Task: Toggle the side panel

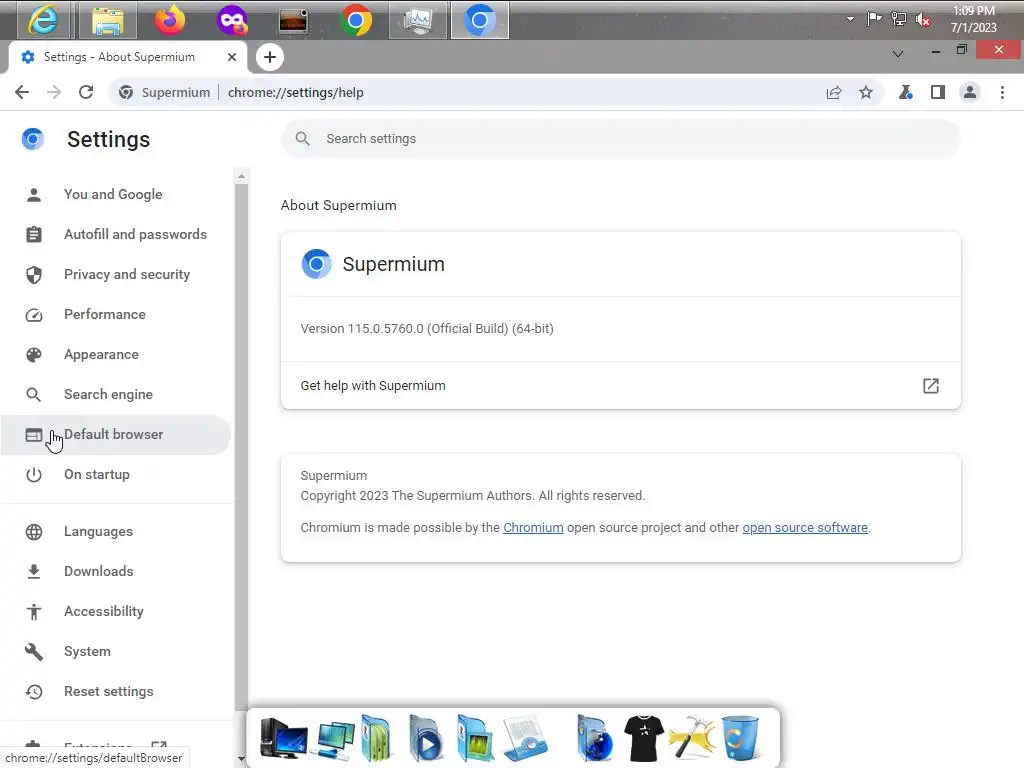Action: click(938, 92)
